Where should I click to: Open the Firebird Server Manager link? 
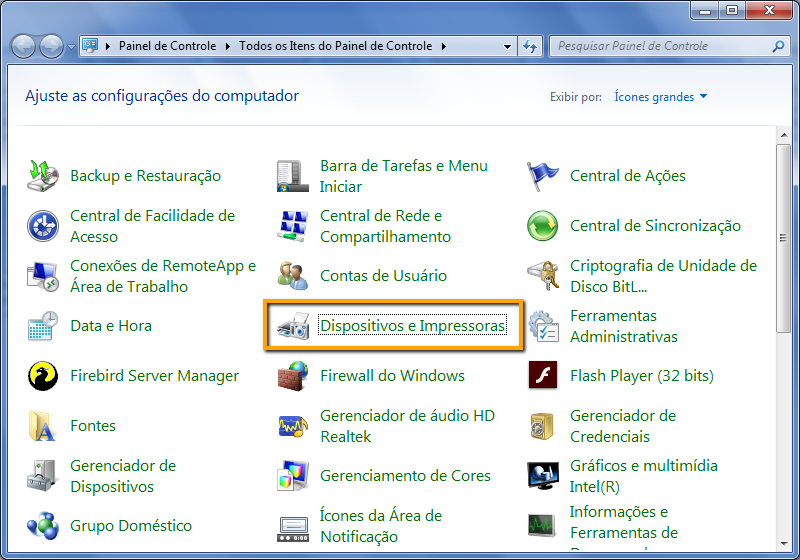tap(154, 376)
